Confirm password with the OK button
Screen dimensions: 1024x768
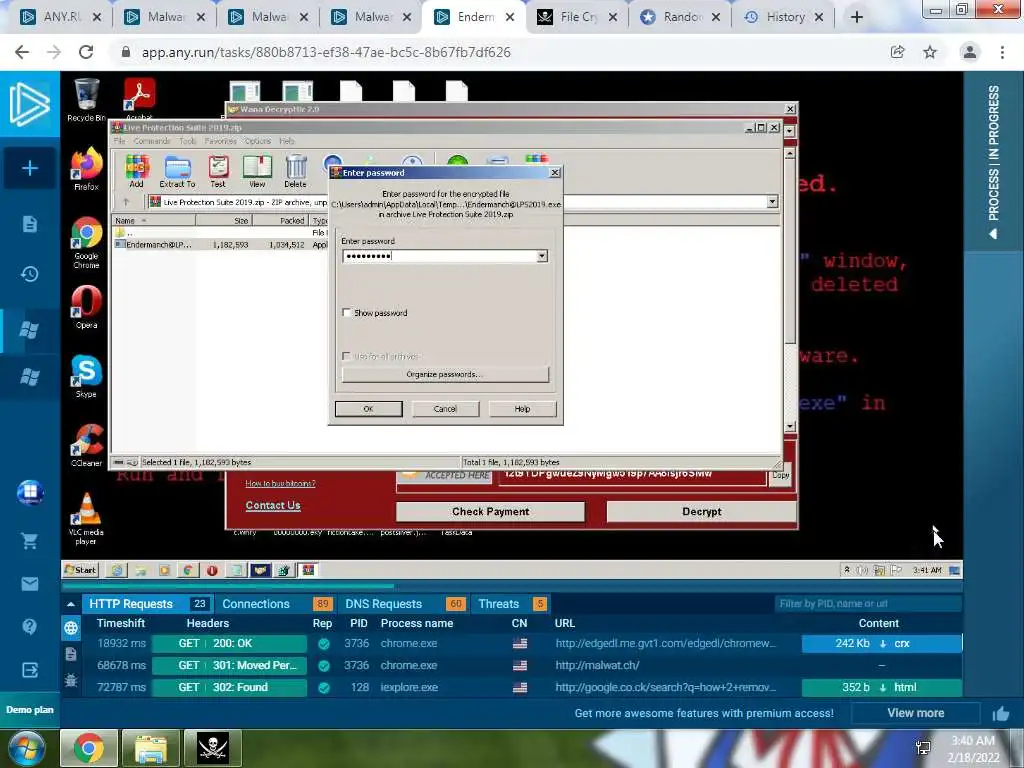pos(368,409)
